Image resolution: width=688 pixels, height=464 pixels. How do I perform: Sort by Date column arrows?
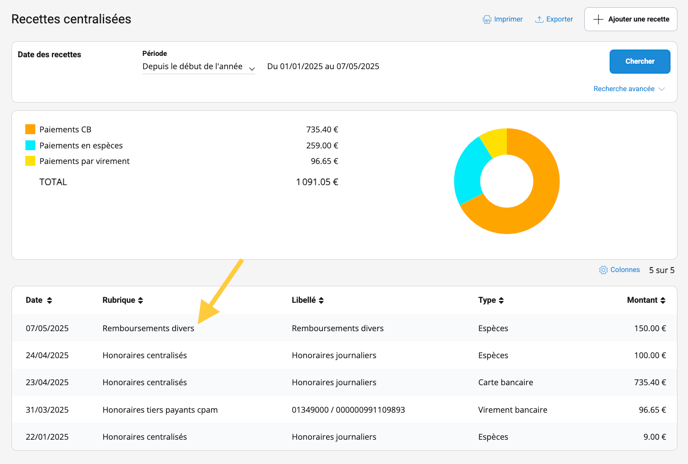tap(50, 300)
